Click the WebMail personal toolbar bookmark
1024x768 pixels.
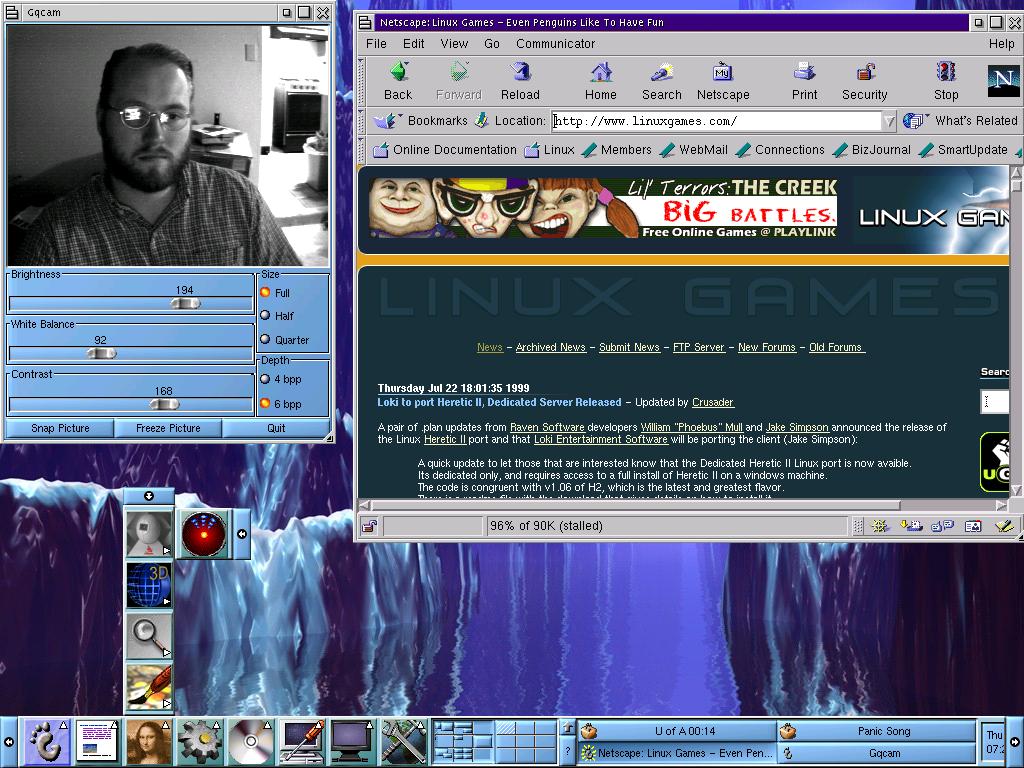point(693,150)
